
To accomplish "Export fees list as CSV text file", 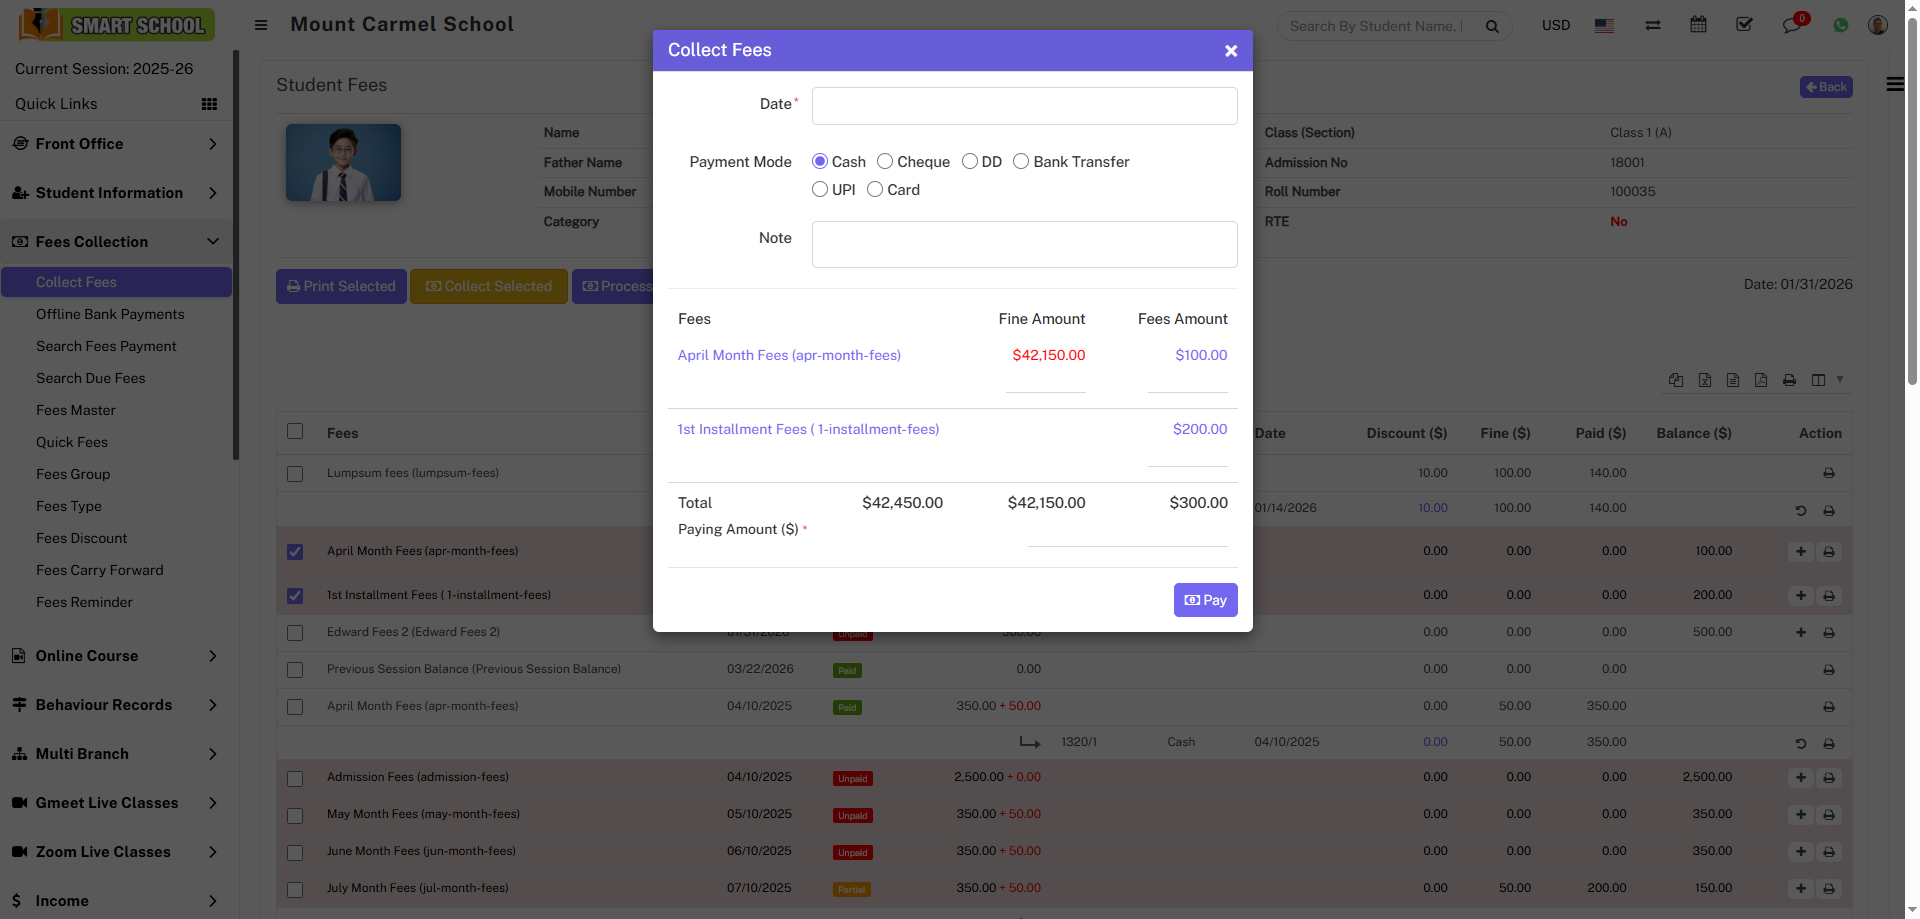I will 1732,380.
